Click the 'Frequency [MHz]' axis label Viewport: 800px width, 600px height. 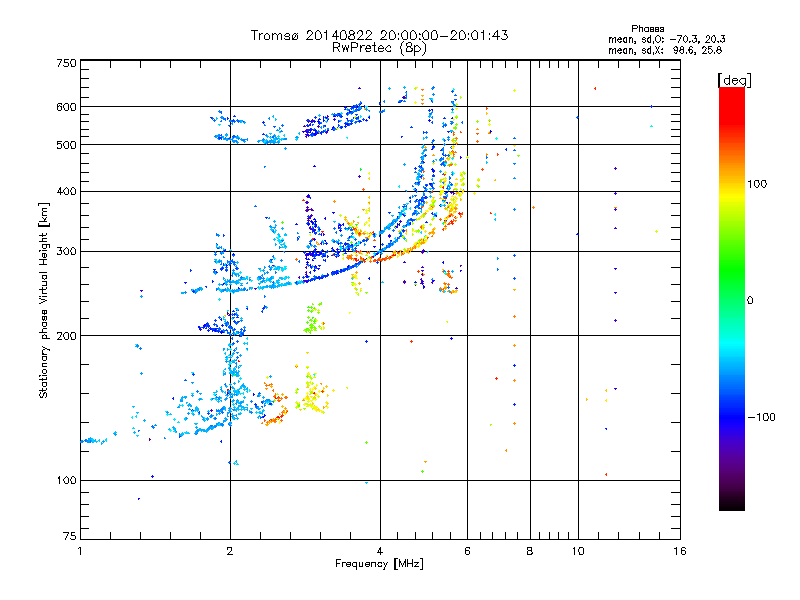[379, 564]
